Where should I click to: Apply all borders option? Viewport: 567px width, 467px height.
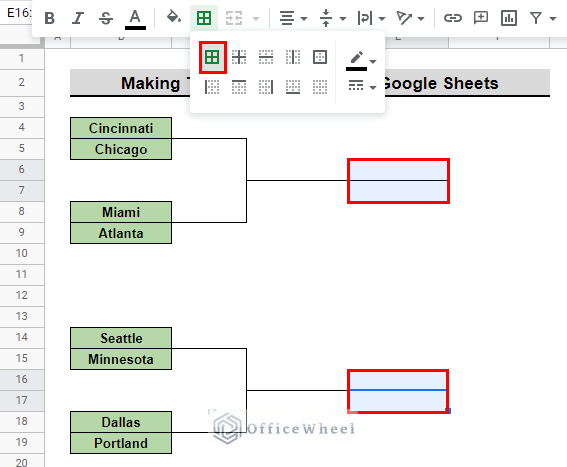[212, 57]
